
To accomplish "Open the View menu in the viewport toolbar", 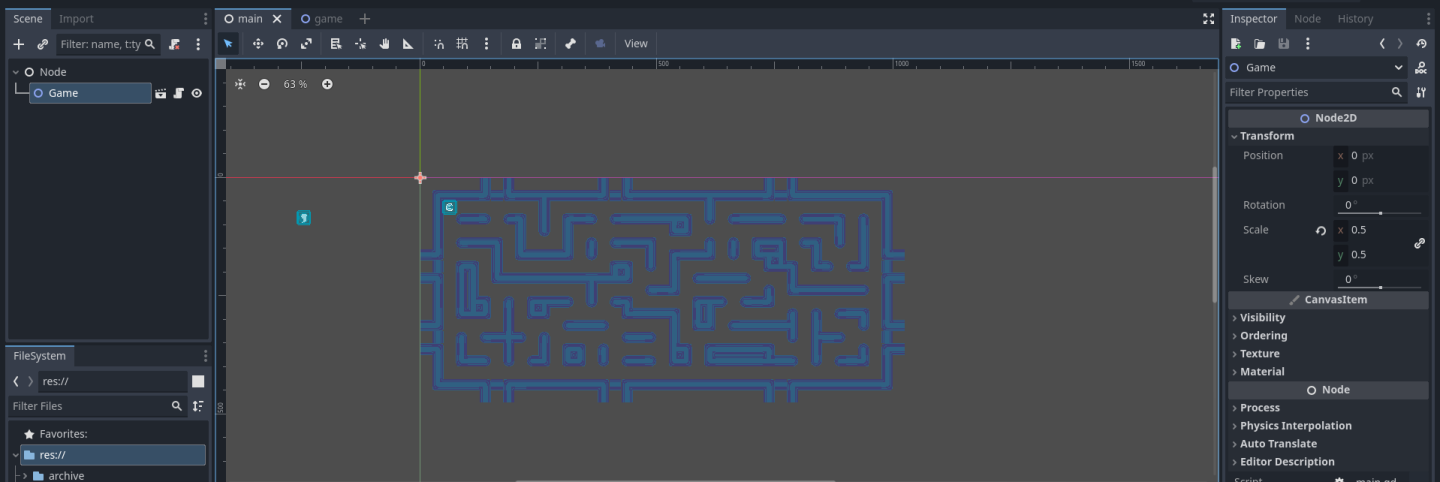I will click(636, 44).
